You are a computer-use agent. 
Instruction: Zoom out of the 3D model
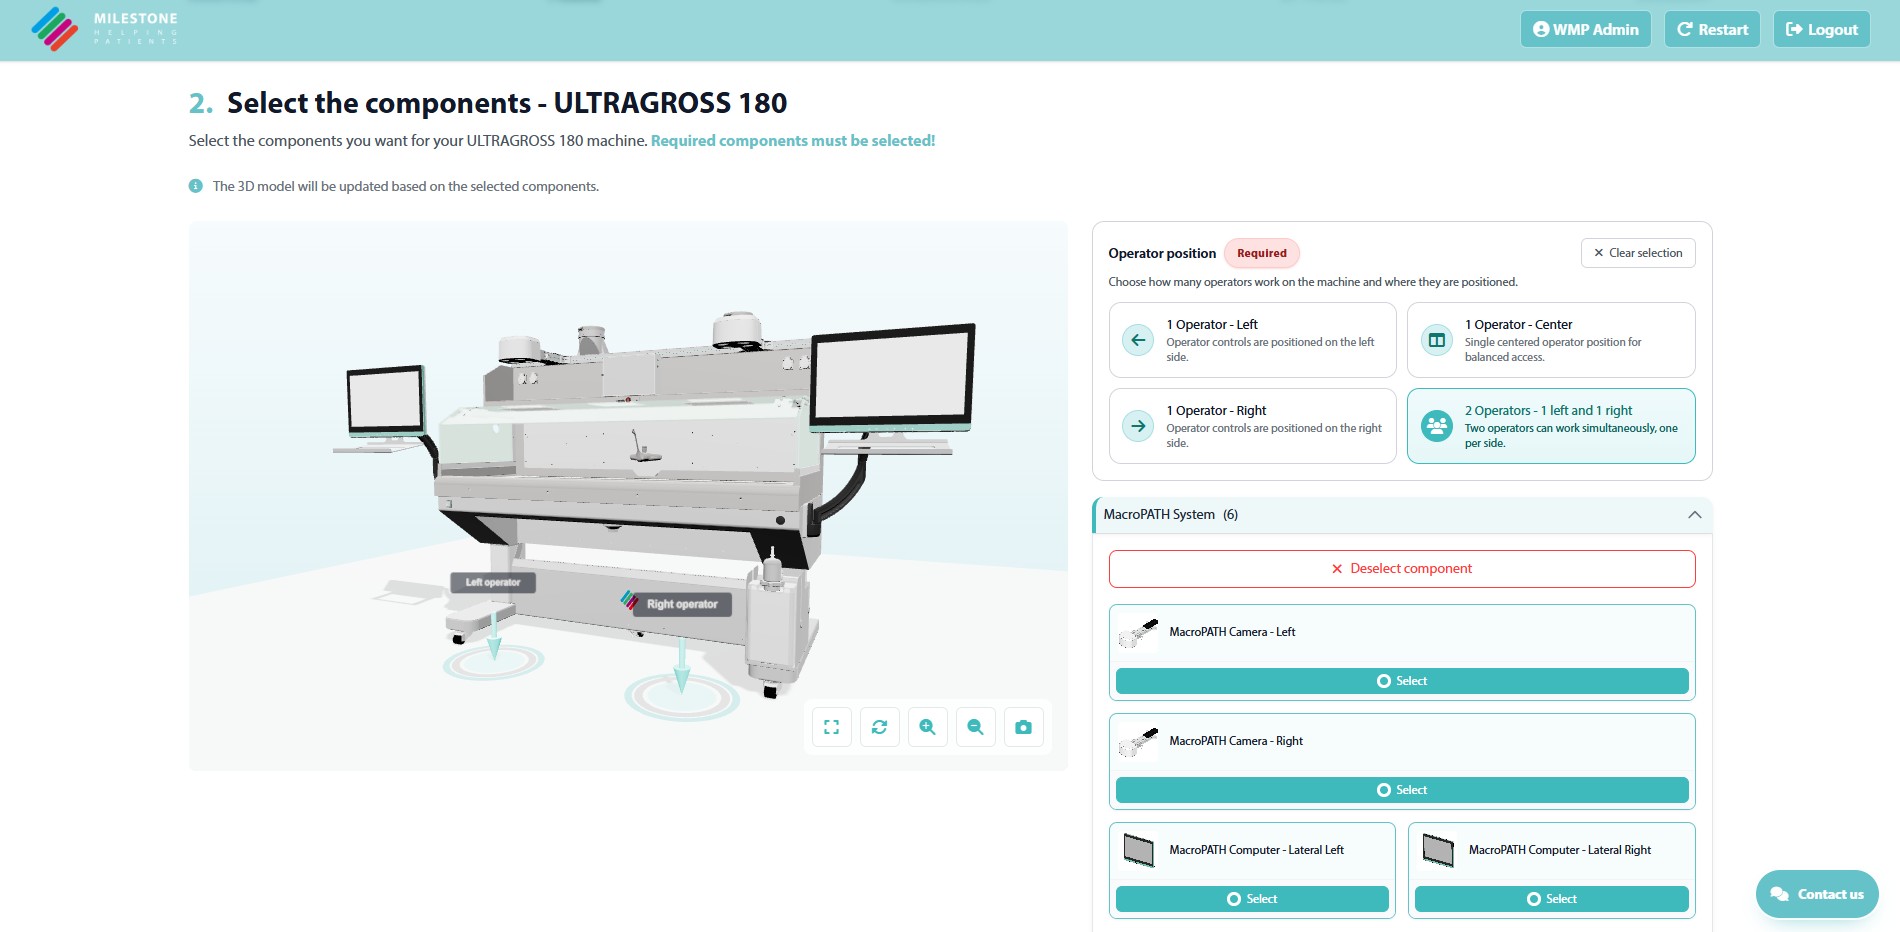pyautogui.click(x=975, y=727)
